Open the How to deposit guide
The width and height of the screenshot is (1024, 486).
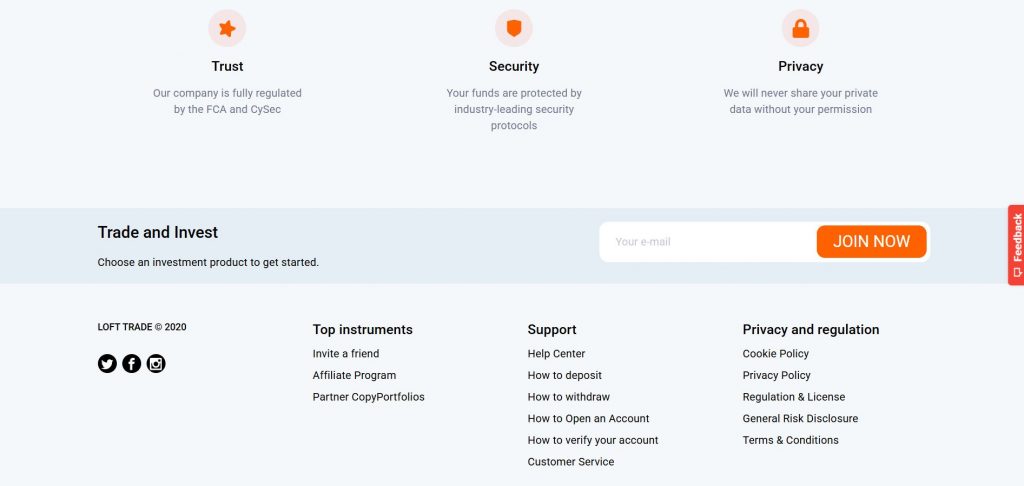tap(564, 375)
